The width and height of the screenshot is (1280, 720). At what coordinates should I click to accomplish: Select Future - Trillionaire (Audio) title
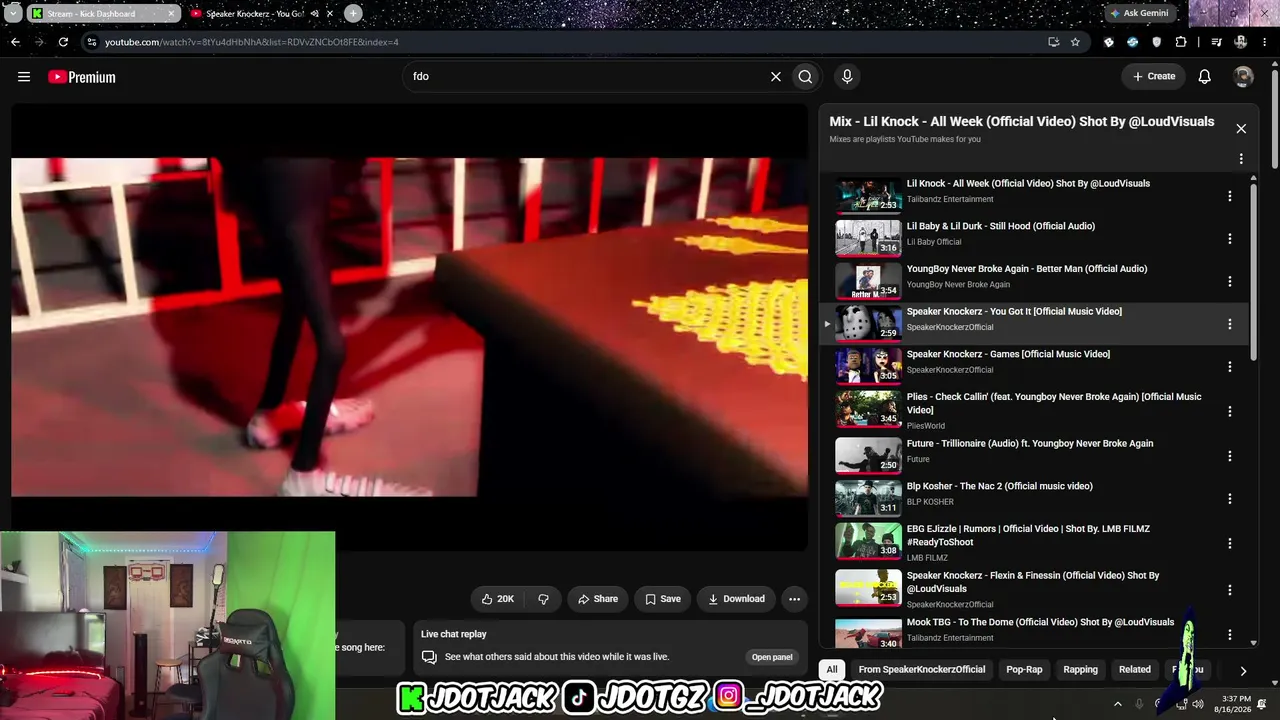[x=1030, y=443]
